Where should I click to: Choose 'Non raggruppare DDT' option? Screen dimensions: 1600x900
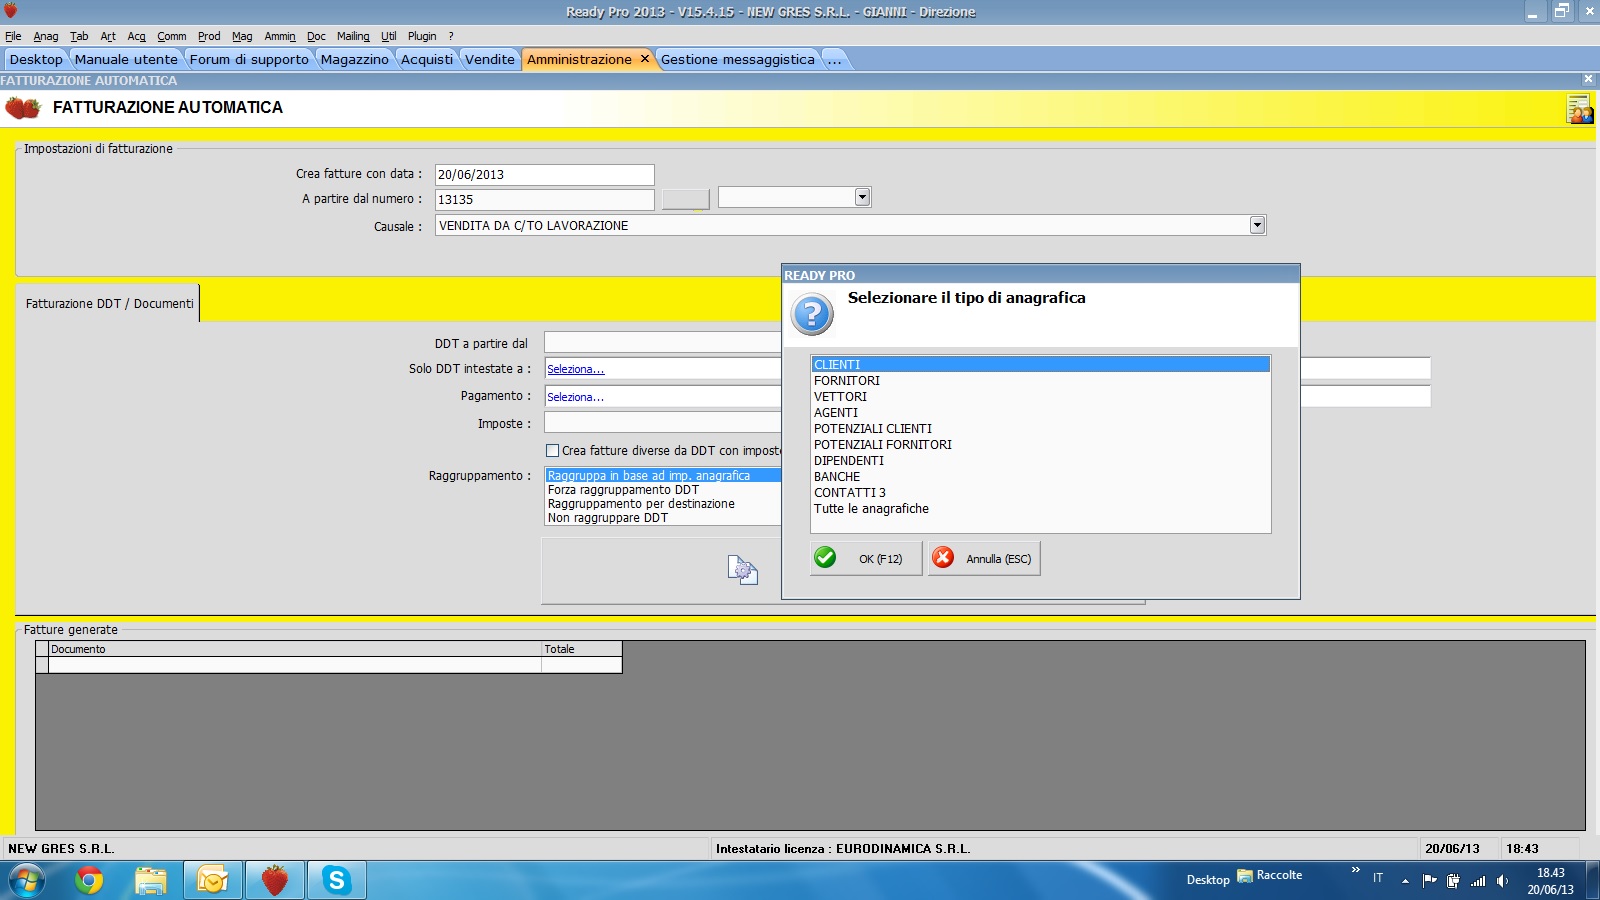point(663,518)
